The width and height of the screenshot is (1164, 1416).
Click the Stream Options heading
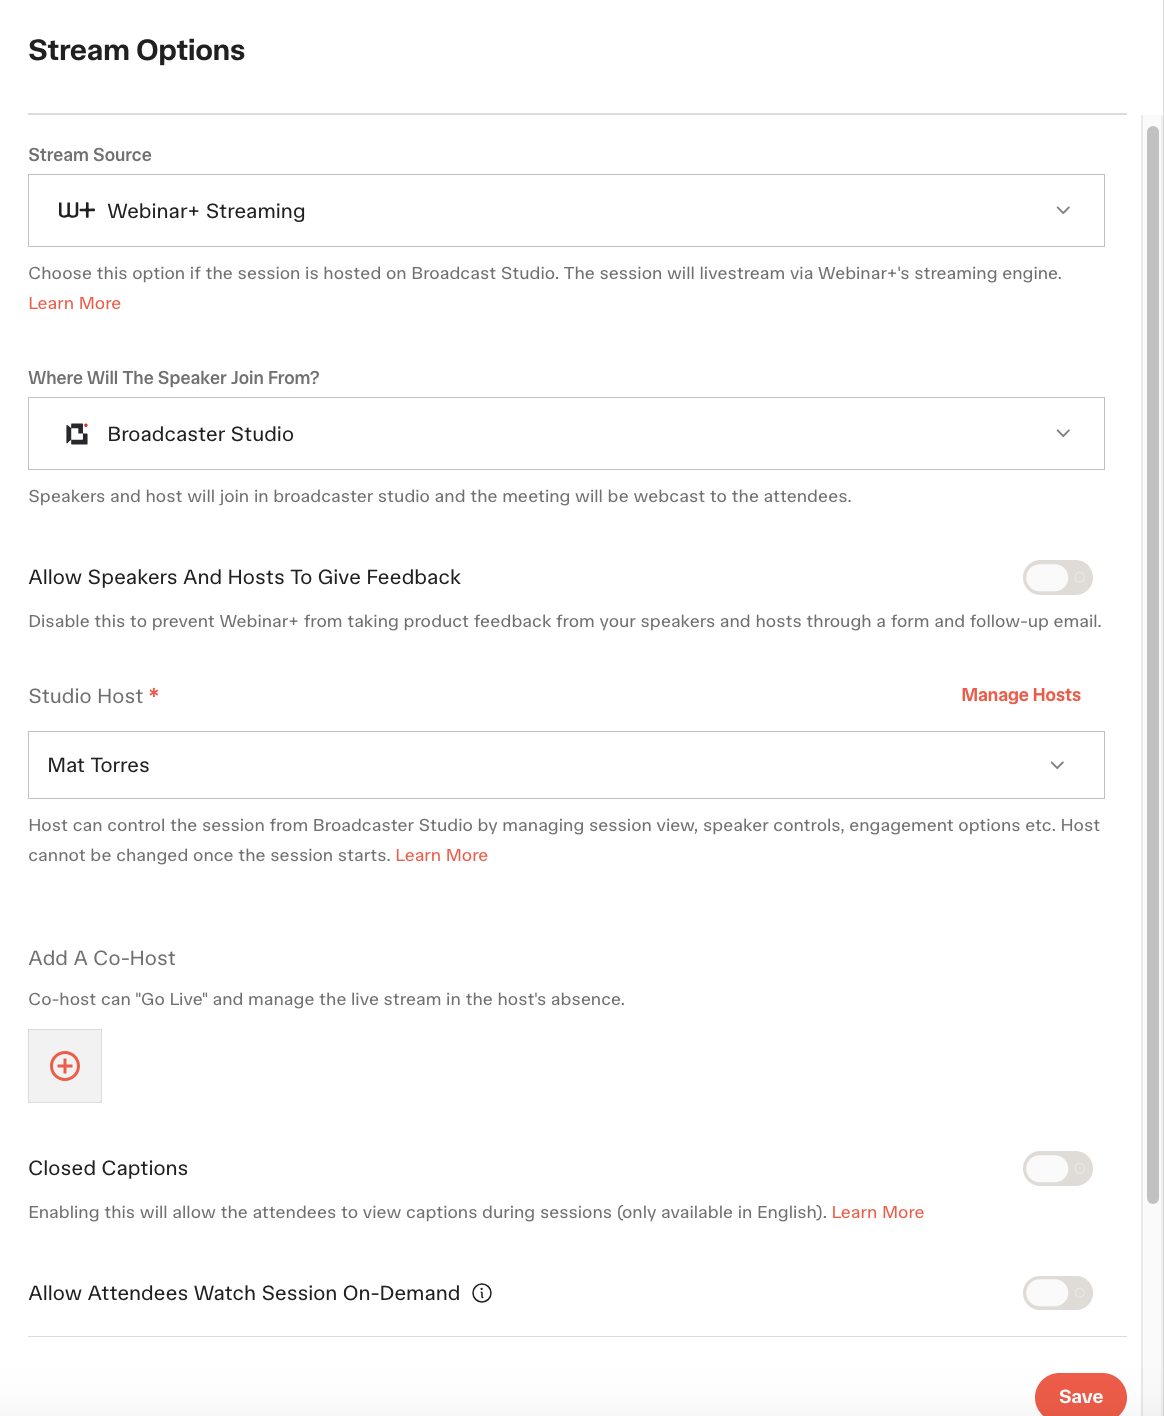[x=137, y=50]
